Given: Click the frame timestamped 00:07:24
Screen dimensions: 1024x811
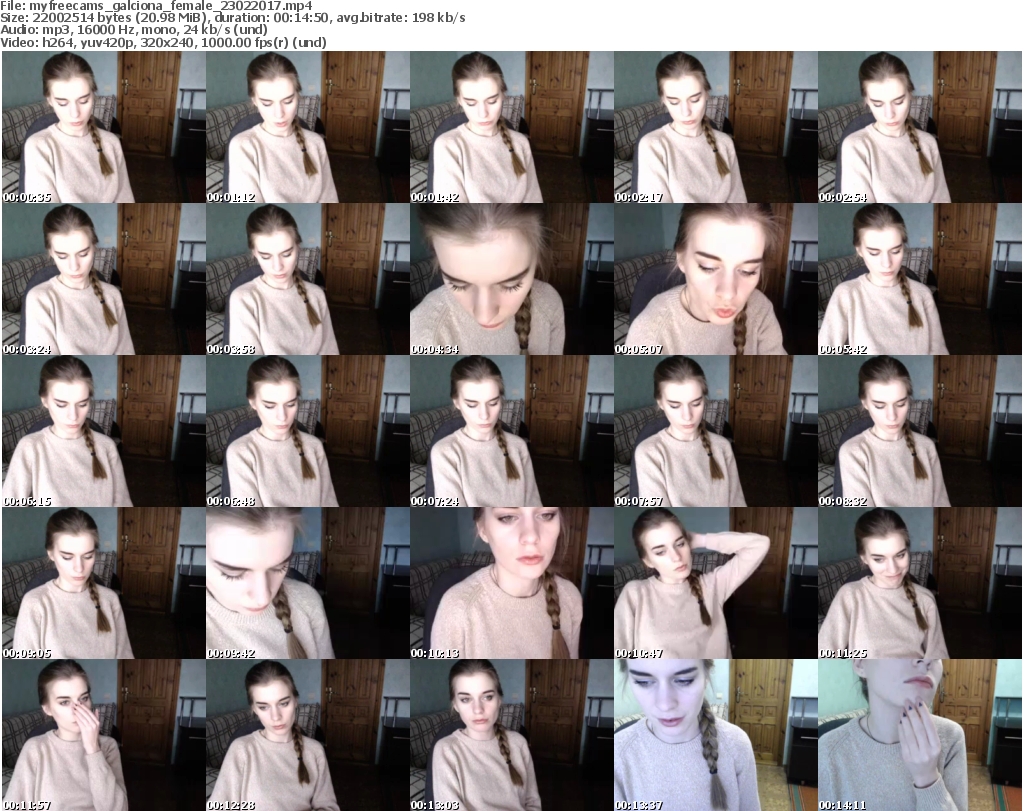Looking at the screenshot, I should (511, 432).
